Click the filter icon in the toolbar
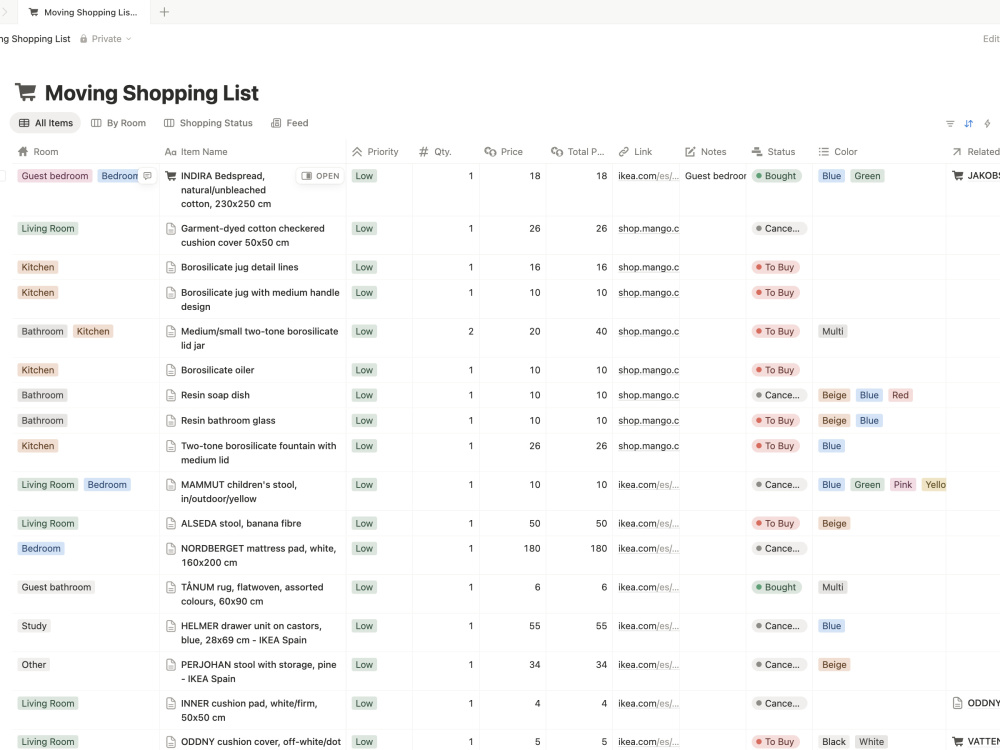This screenshot has height=750, width=1000. click(950, 124)
